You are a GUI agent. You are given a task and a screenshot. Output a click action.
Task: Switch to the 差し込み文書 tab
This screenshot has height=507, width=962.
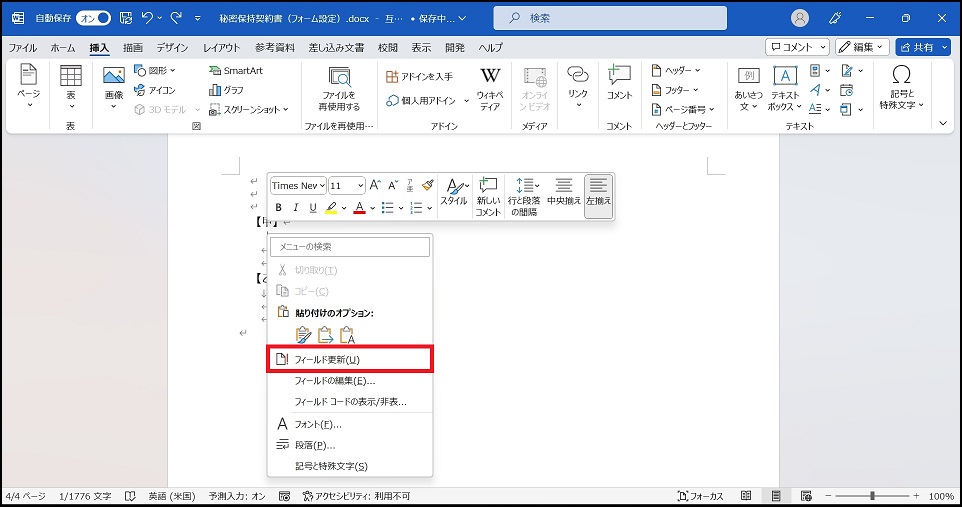tap(336, 47)
